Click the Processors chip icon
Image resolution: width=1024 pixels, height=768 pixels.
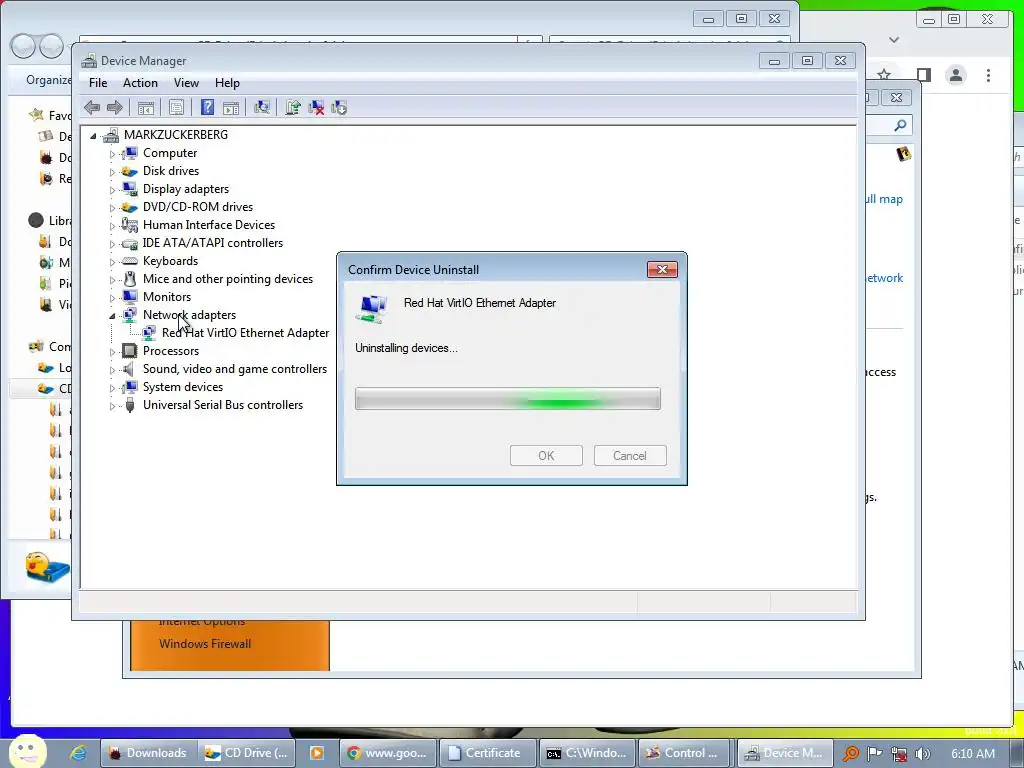point(130,351)
